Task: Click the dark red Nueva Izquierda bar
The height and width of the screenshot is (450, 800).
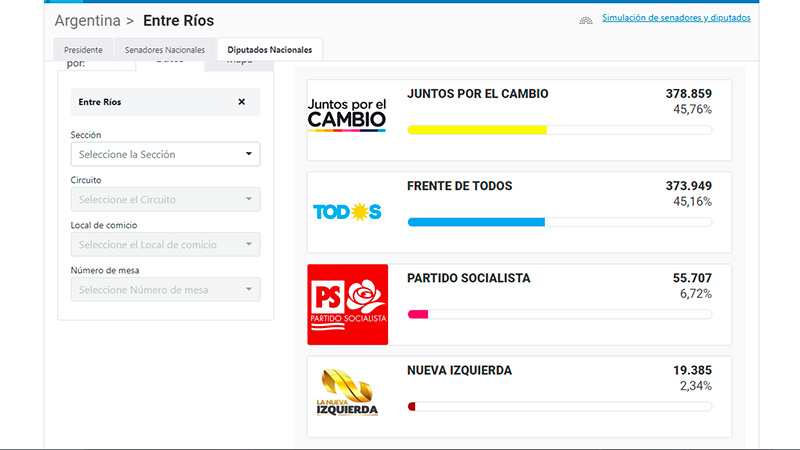Action: pos(412,407)
